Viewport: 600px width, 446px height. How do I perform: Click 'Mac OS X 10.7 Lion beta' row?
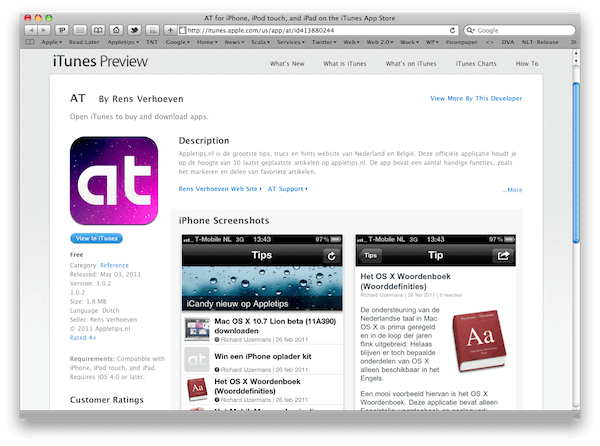262,329
